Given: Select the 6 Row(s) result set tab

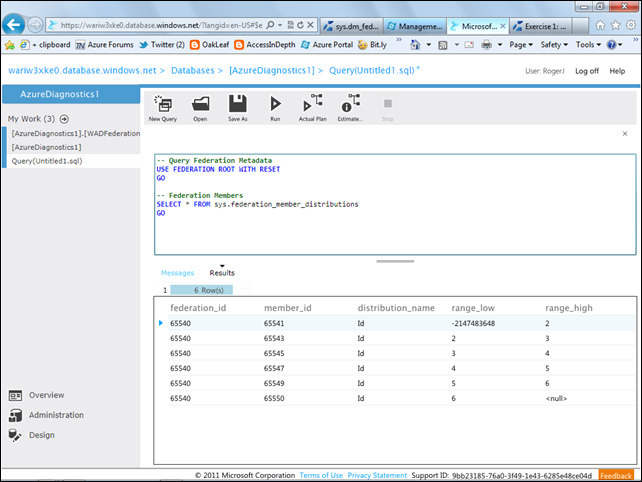Looking at the screenshot, I should [x=201, y=290].
